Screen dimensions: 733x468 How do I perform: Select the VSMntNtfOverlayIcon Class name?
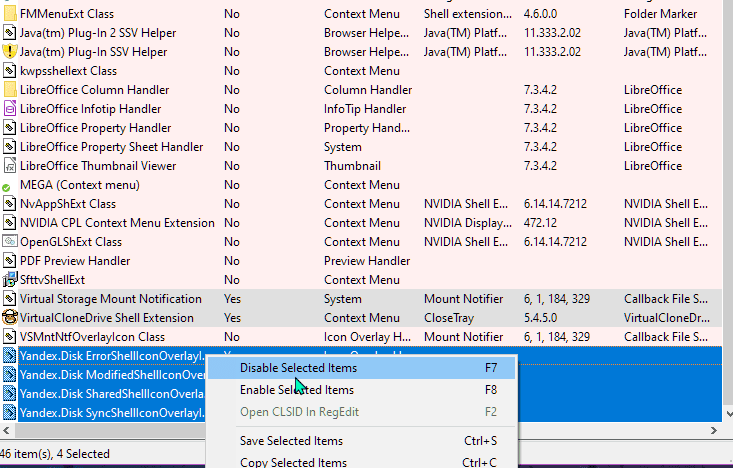[92, 337]
